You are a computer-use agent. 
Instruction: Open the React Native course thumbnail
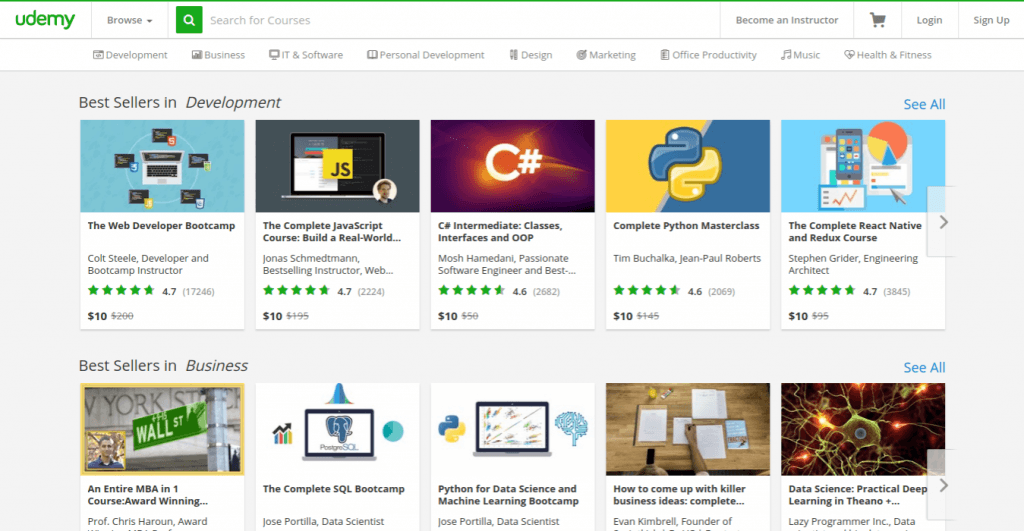[x=863, y=166]
